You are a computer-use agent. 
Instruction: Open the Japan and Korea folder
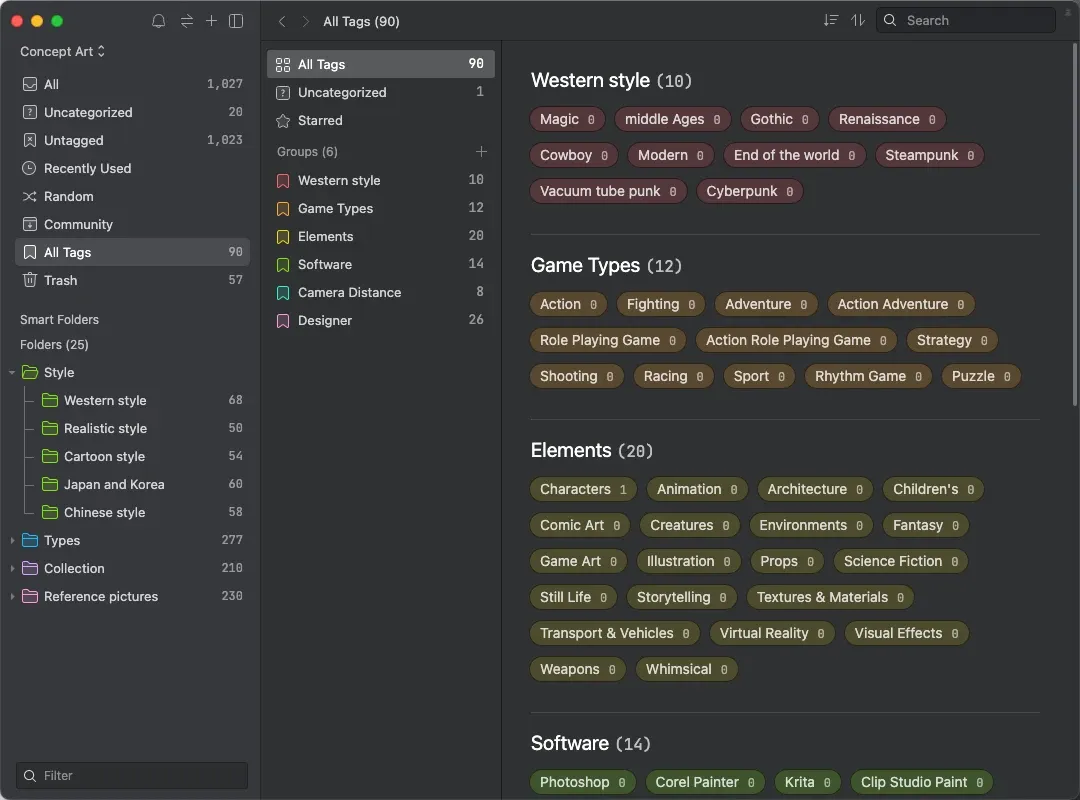coord(132,484)
